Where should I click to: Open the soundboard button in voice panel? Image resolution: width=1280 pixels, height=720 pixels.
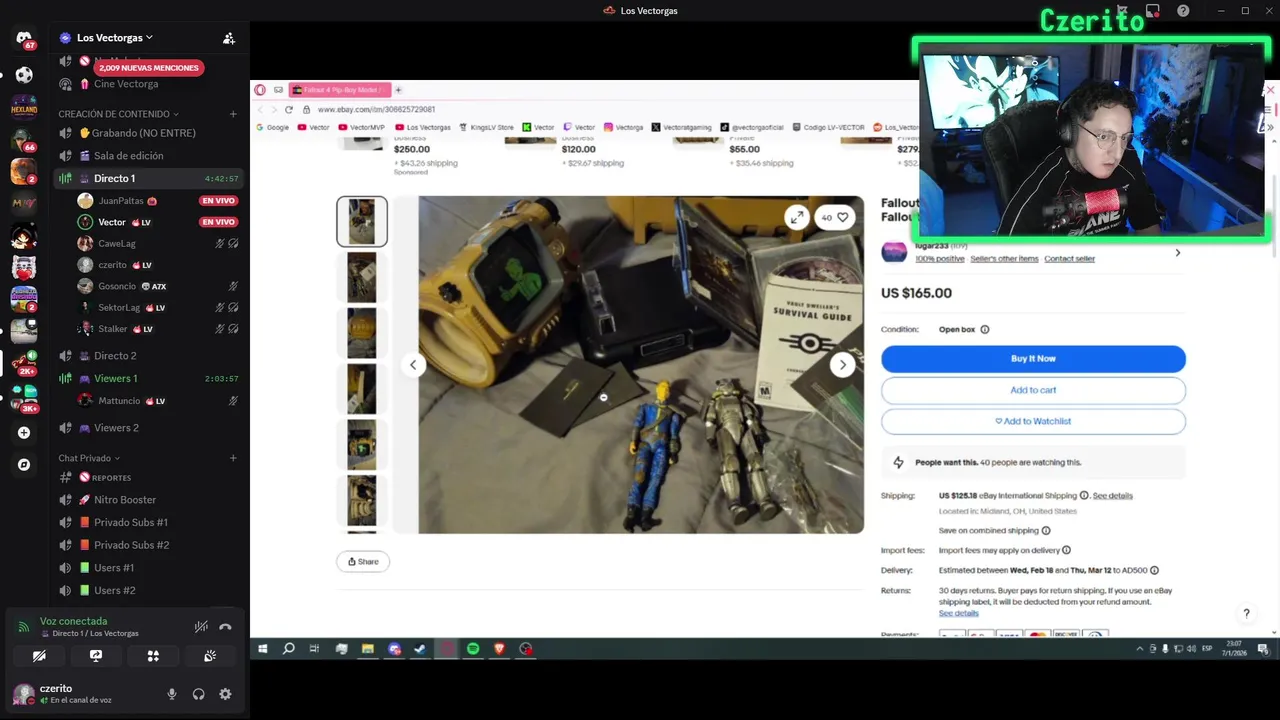pyautogui.click(x=210, y=656)
